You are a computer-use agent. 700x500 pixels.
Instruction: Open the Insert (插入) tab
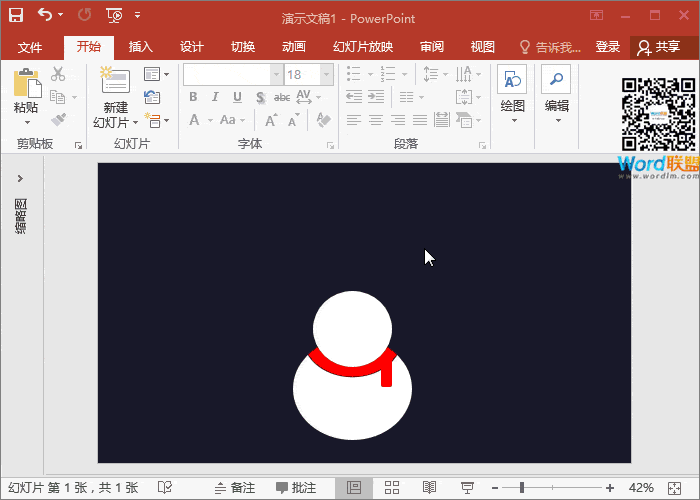[x=141, y=47]
